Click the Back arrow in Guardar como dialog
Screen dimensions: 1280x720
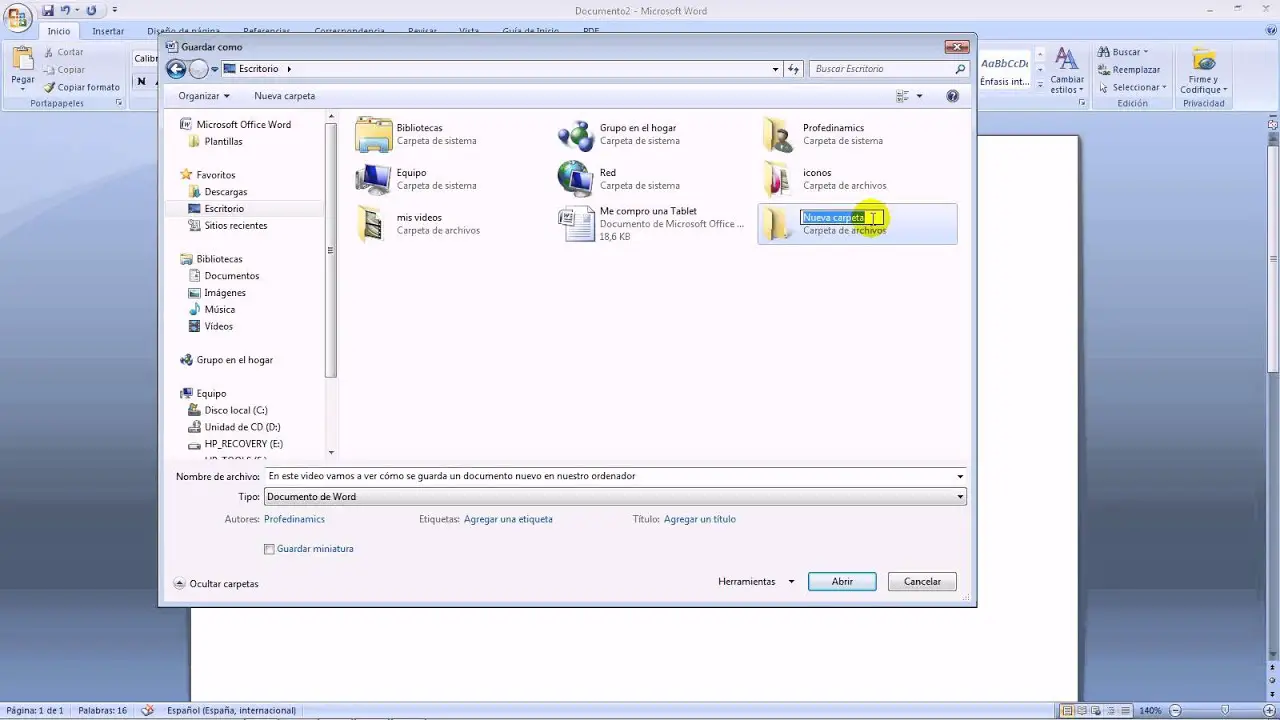click(x=177, y=69)
